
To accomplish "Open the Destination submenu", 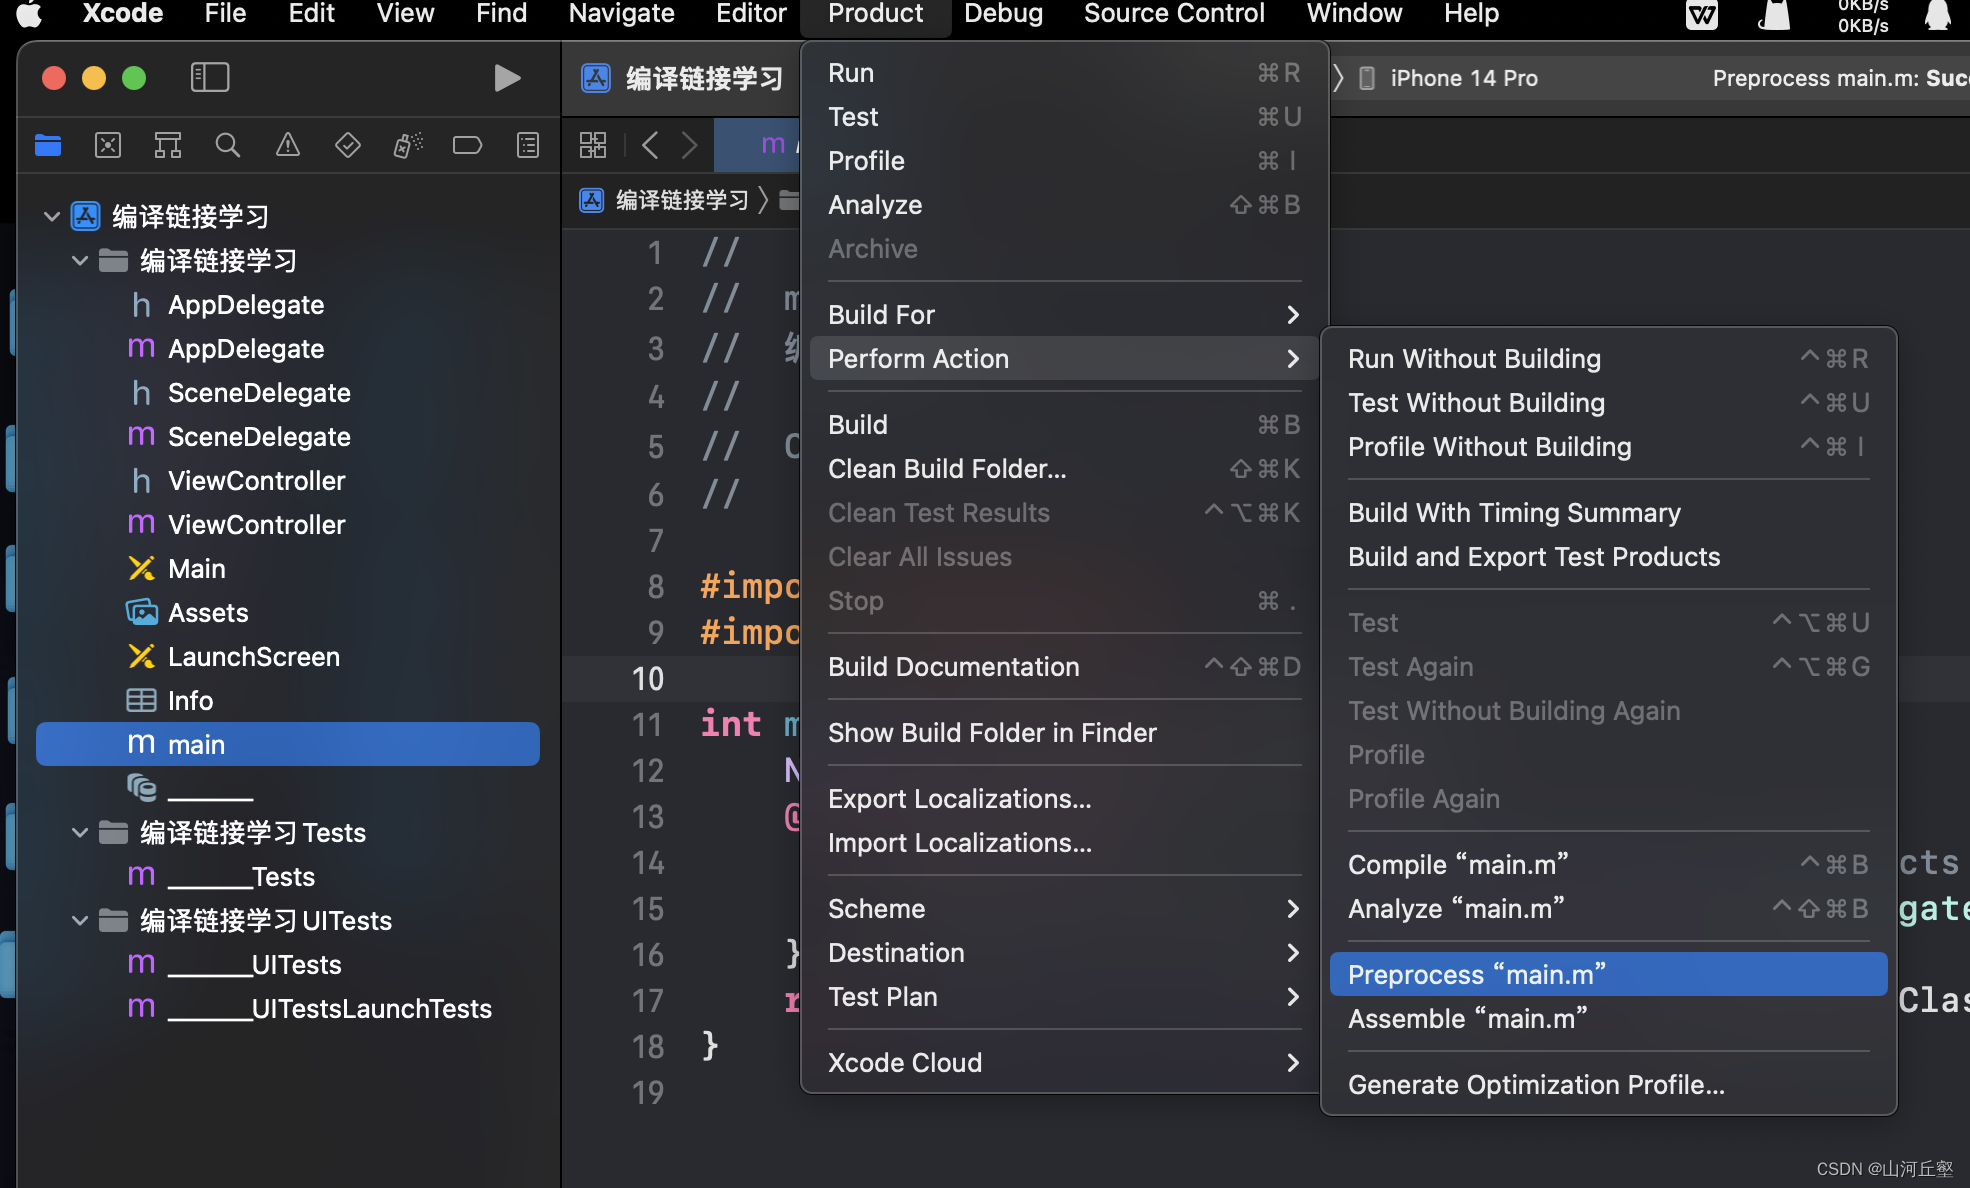I will point(1064,952).
